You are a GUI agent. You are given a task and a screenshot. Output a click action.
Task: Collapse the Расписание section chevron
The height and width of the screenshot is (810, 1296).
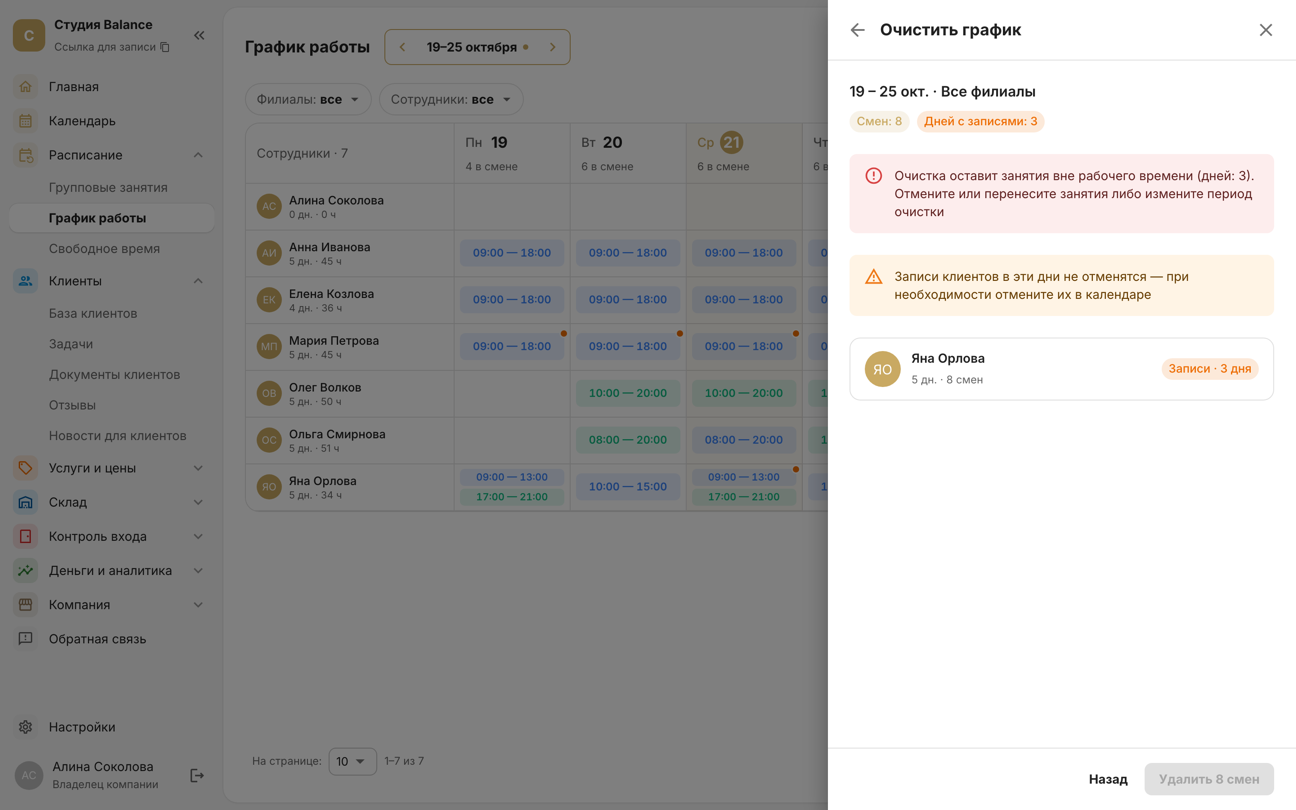tap(198, 155)
